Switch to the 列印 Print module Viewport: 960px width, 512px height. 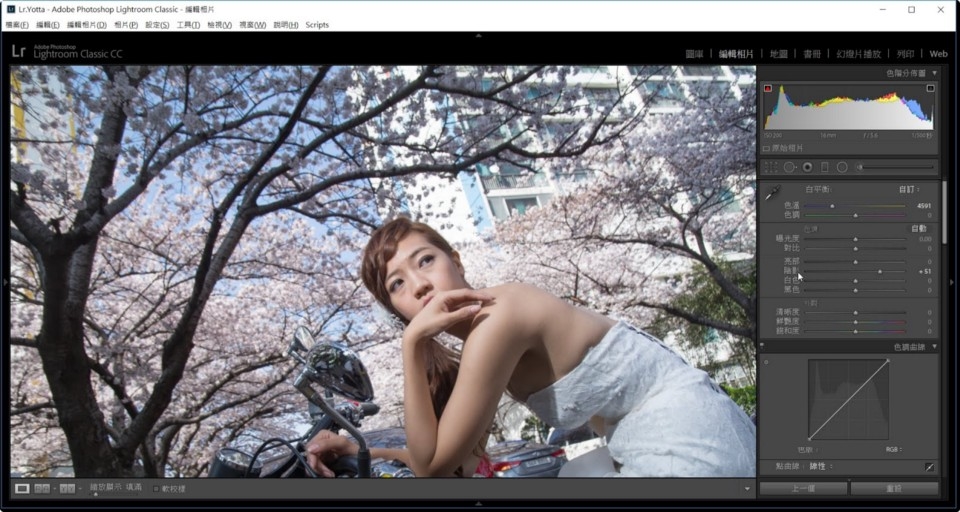pyautogui.click(x=906, y=54)
